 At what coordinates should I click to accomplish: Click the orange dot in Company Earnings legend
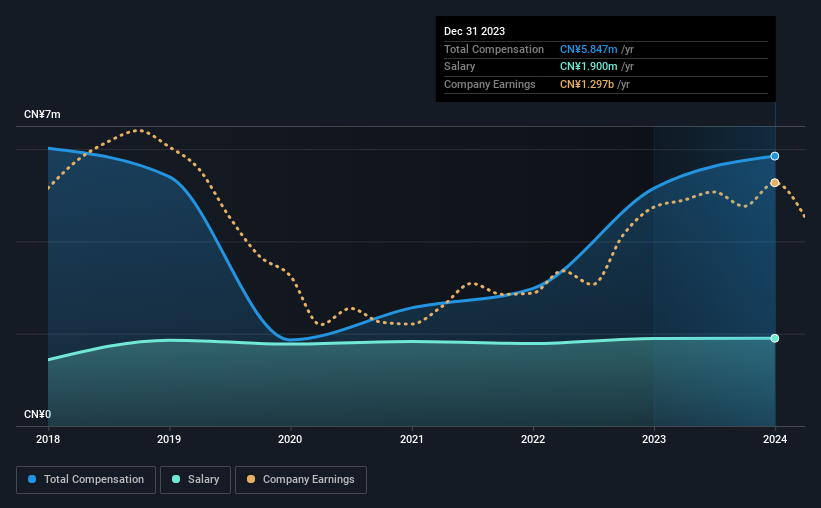coord(251,479)
